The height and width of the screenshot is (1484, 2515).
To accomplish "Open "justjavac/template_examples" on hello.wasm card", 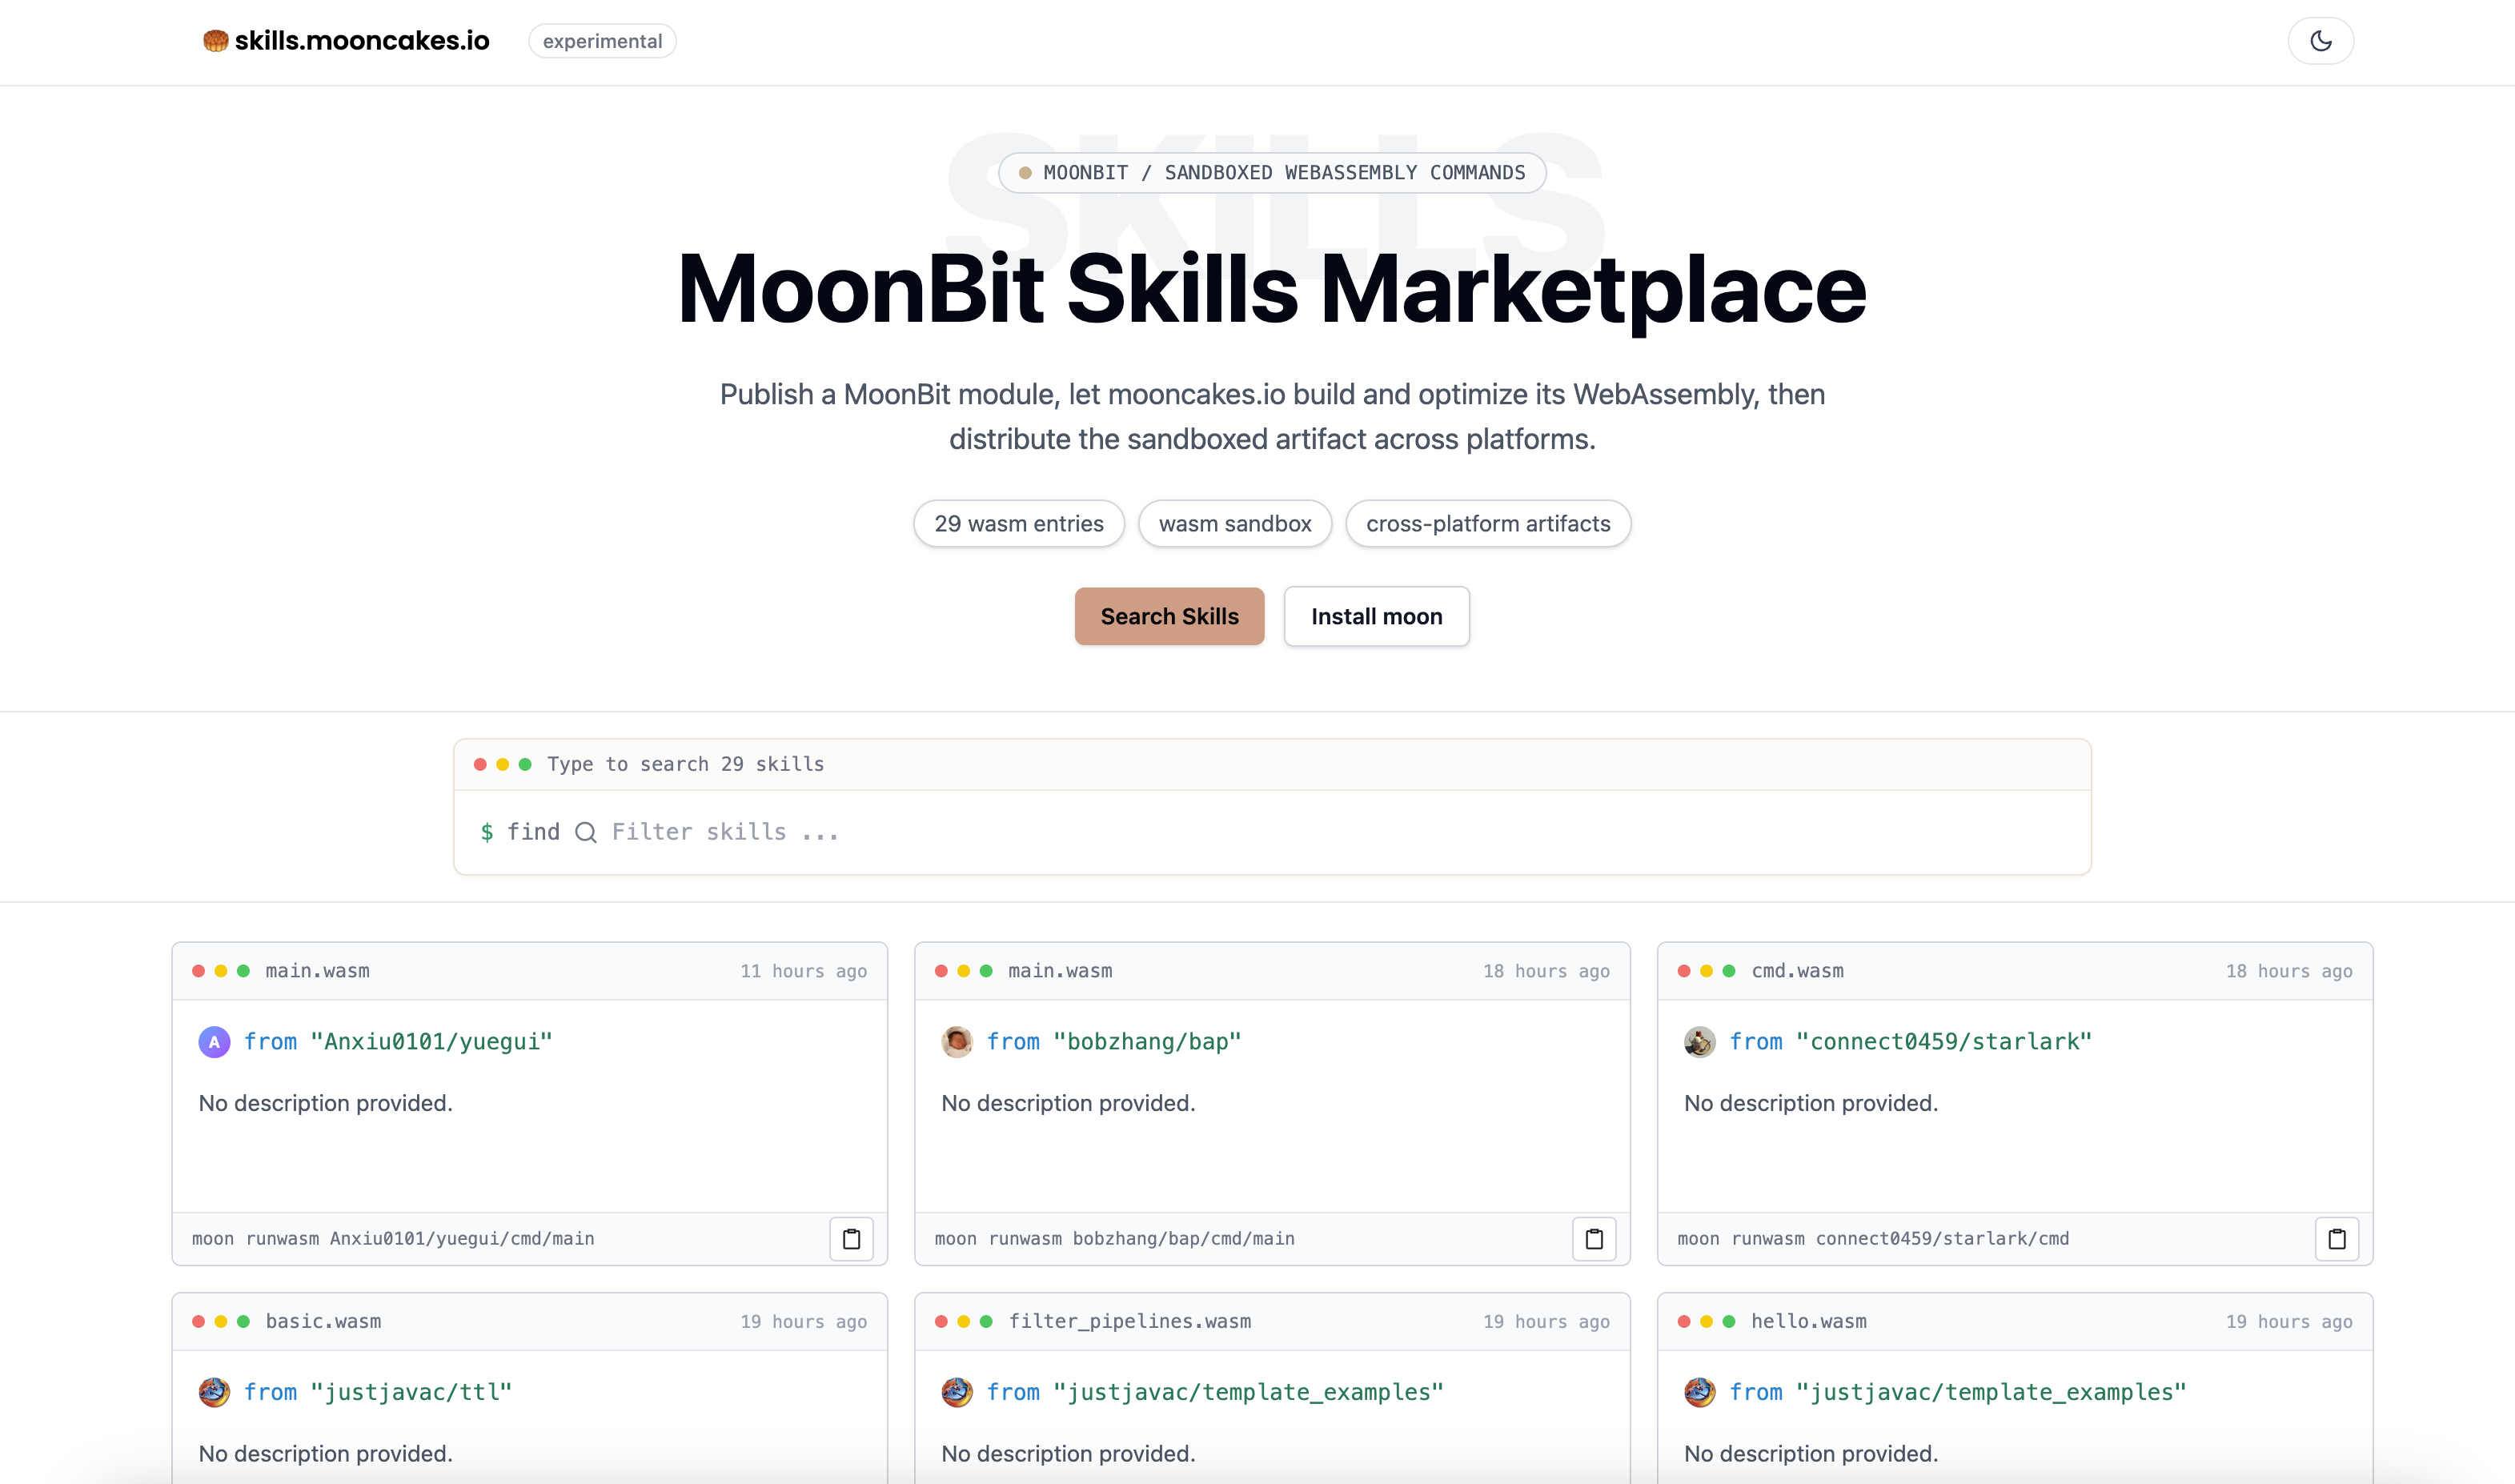I will coord(1991,1392).
